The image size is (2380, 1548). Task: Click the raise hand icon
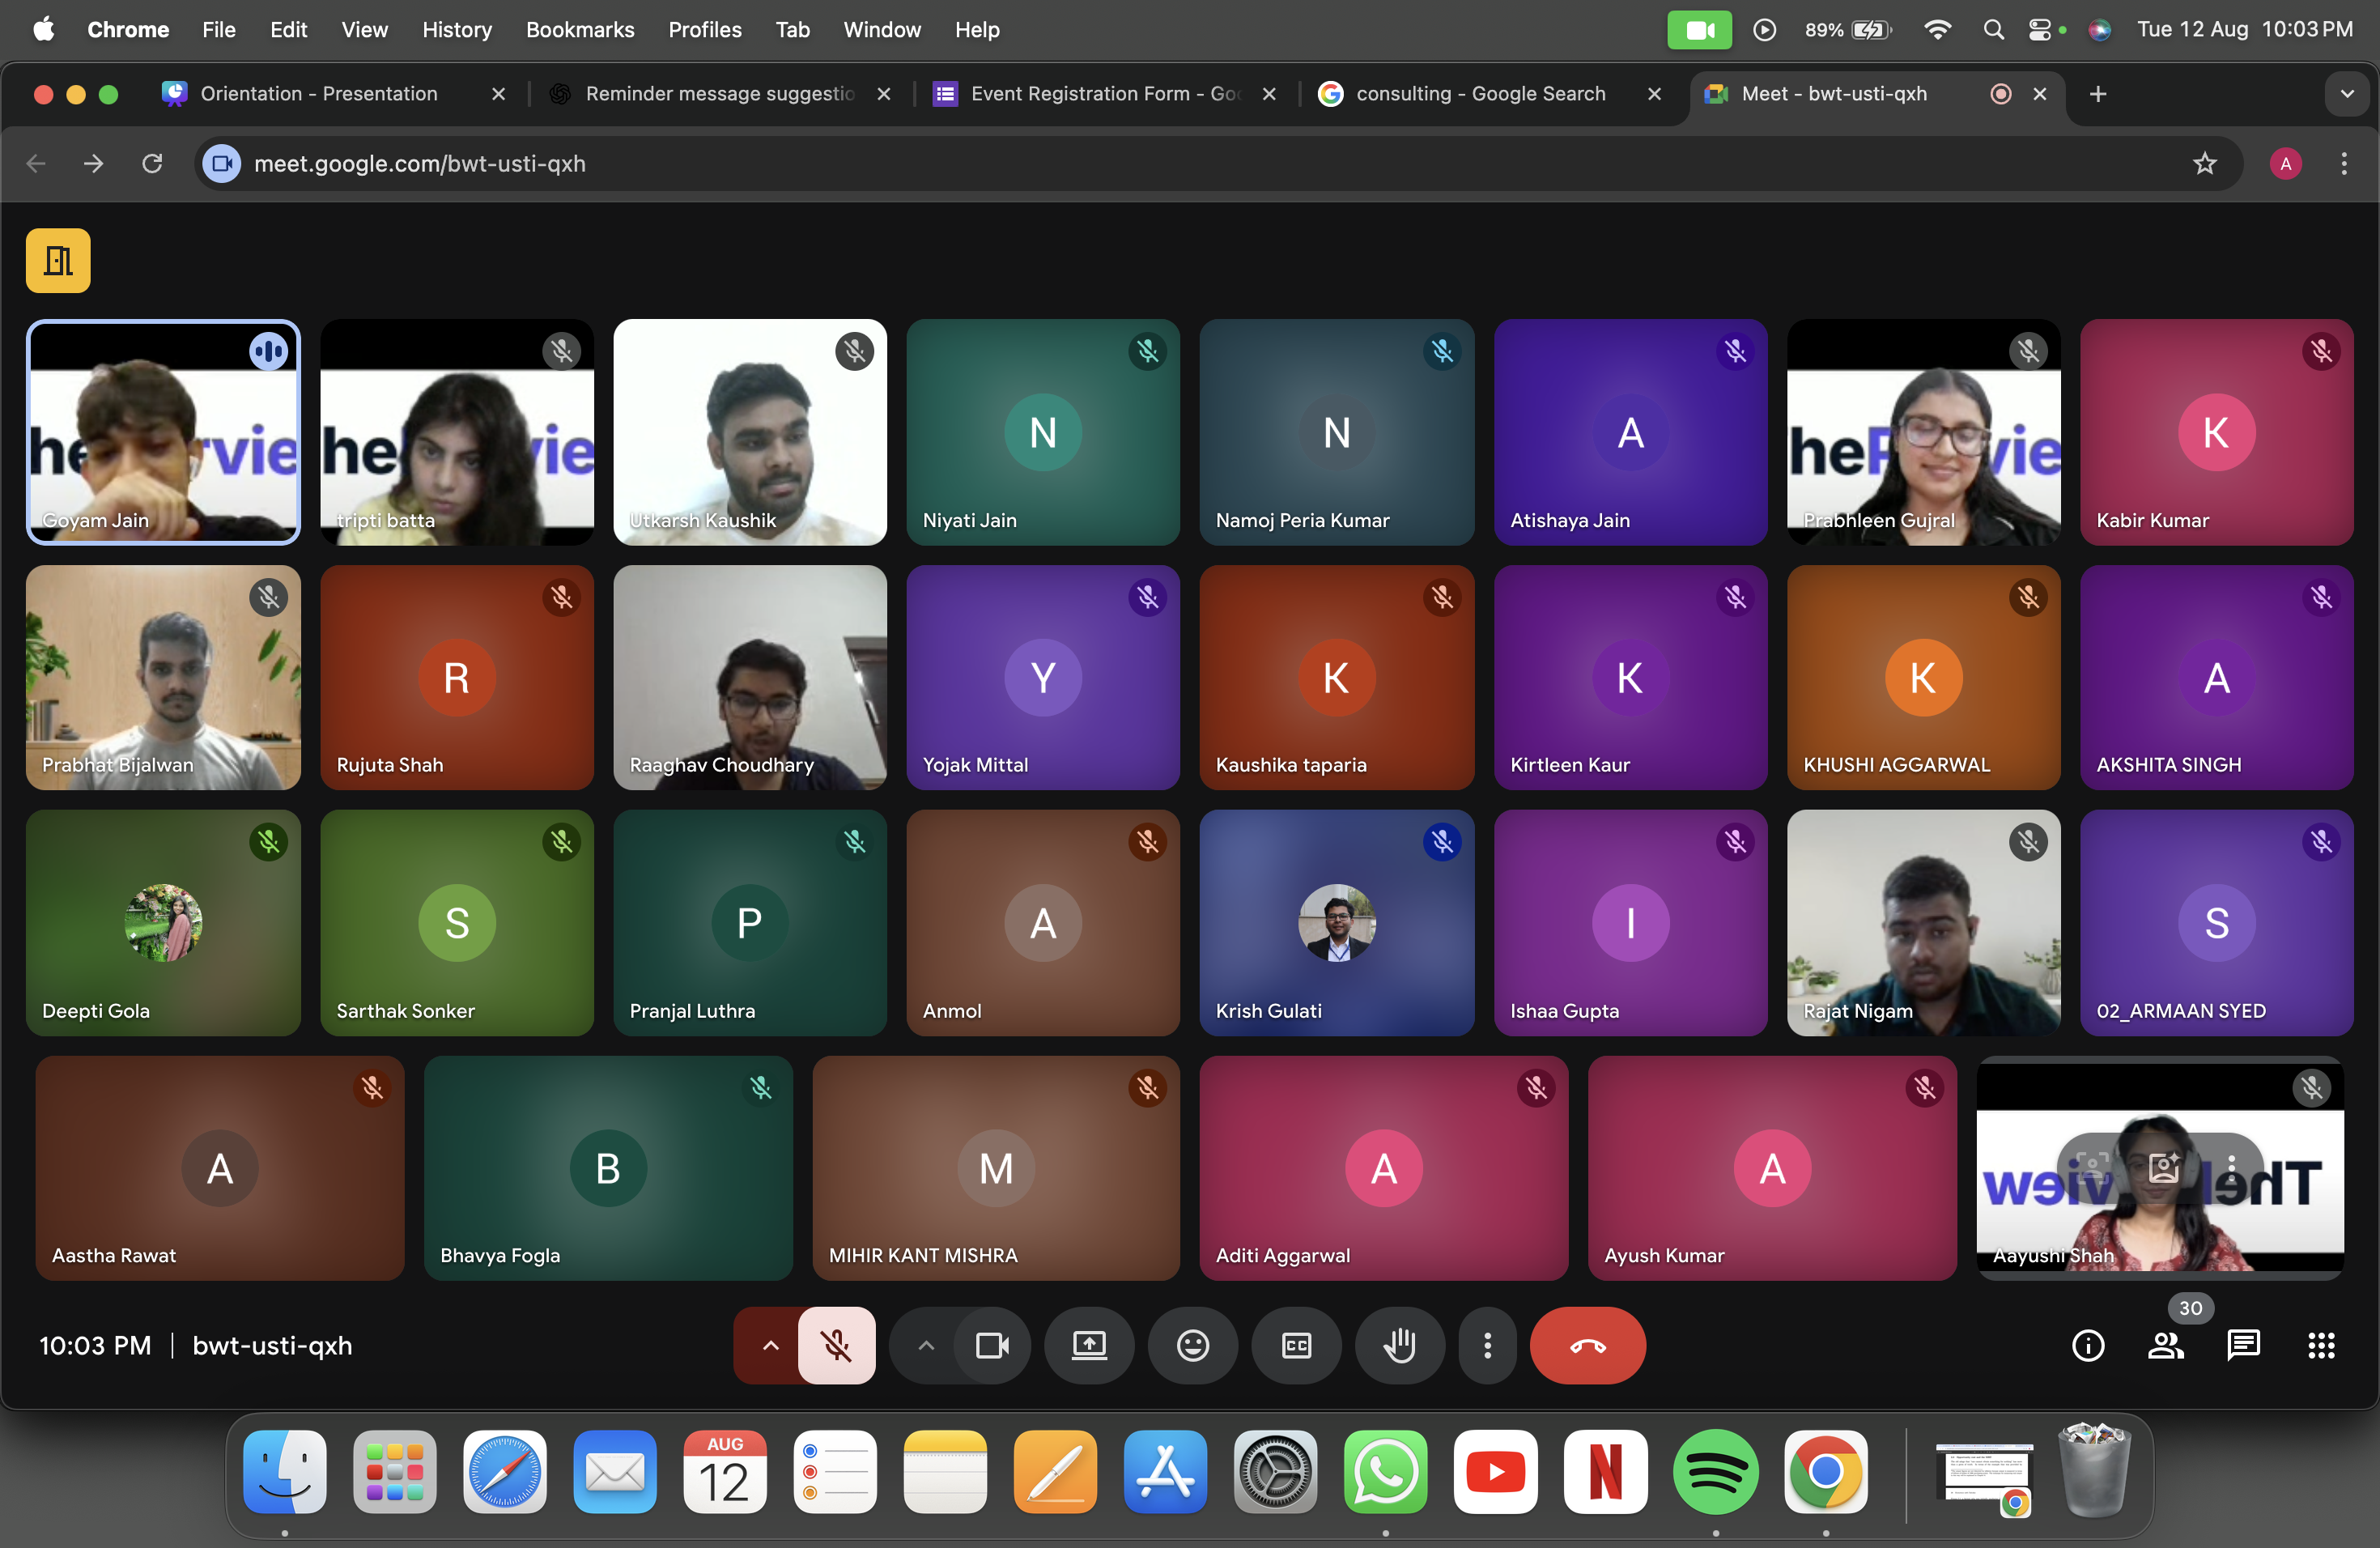(1399, 1346)
